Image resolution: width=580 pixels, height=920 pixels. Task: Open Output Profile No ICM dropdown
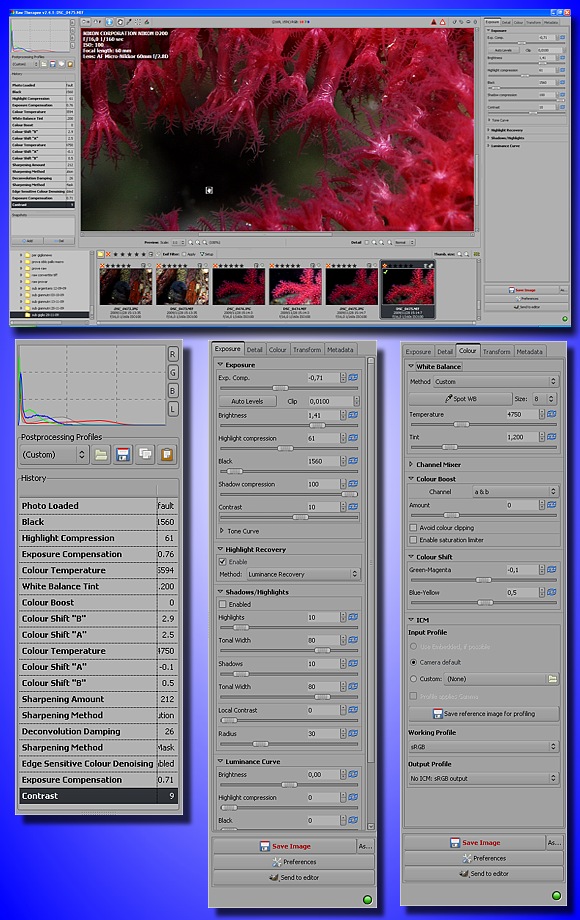tap(483, 779)
